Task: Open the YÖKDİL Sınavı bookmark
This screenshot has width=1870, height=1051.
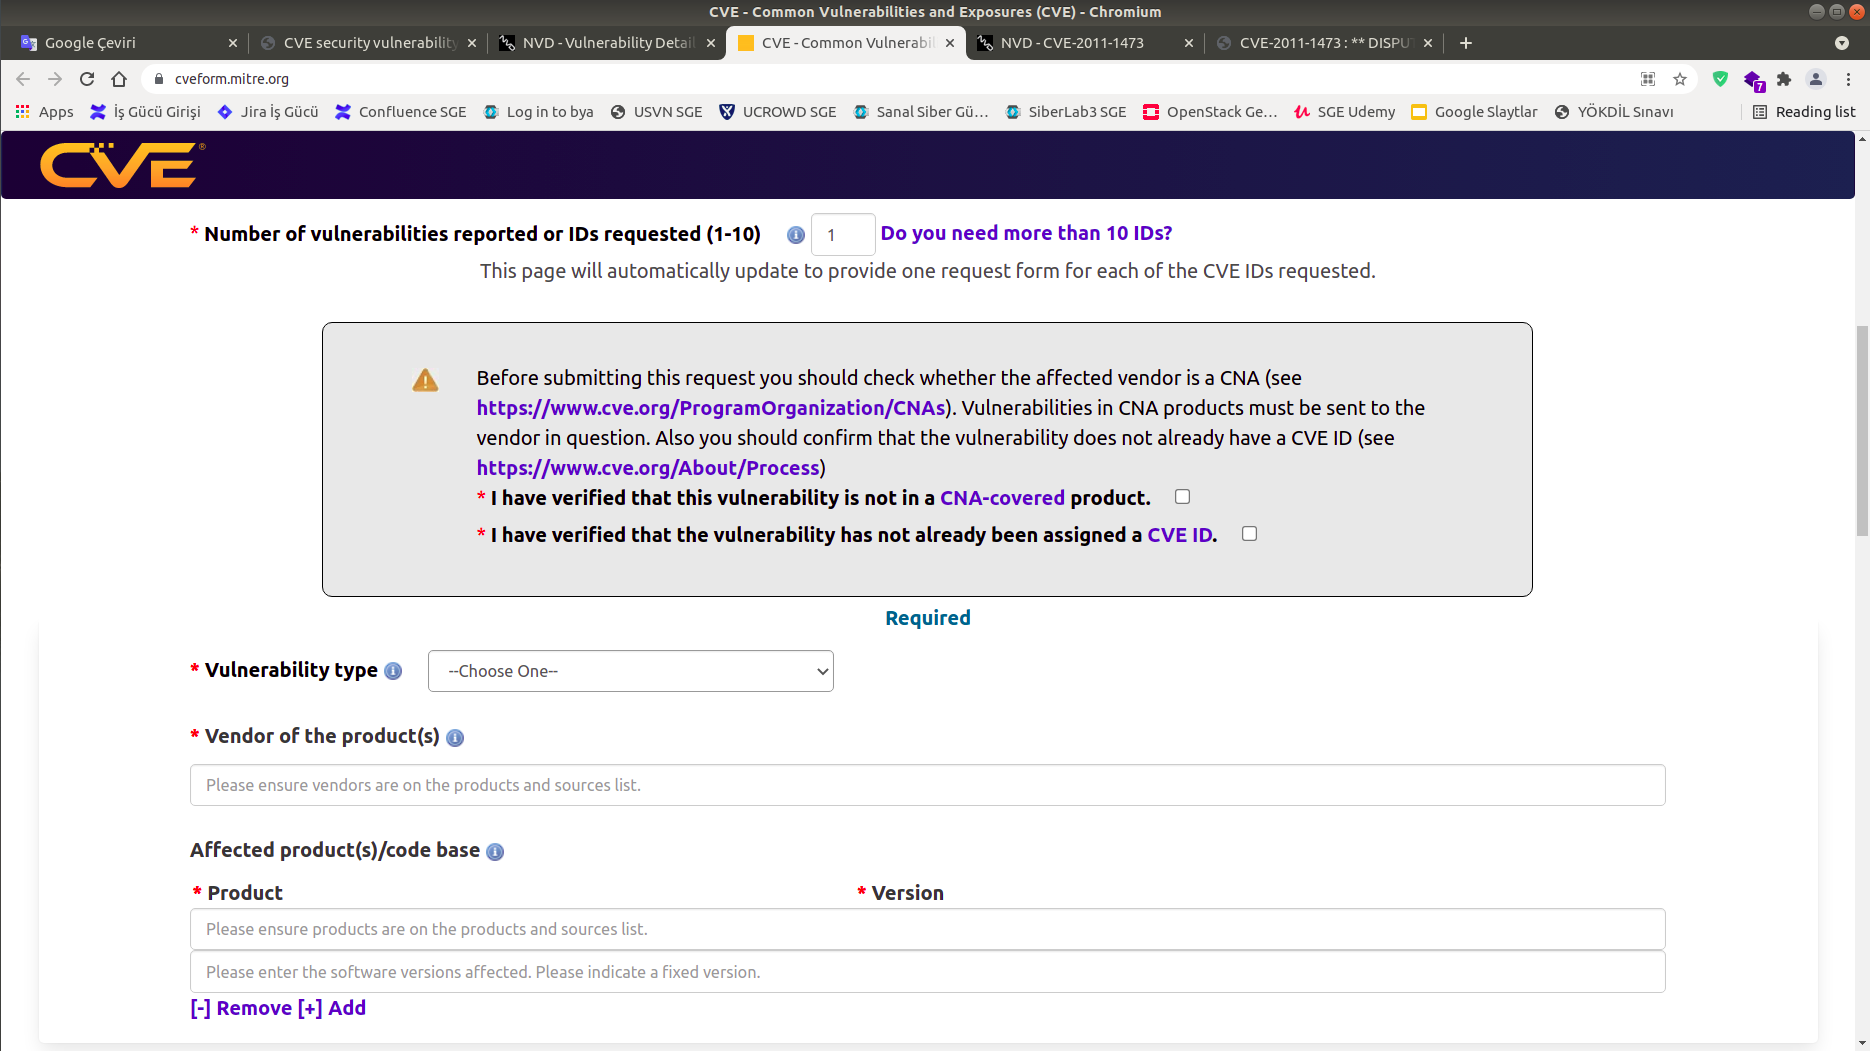Action: click(x=1615, y=112)
